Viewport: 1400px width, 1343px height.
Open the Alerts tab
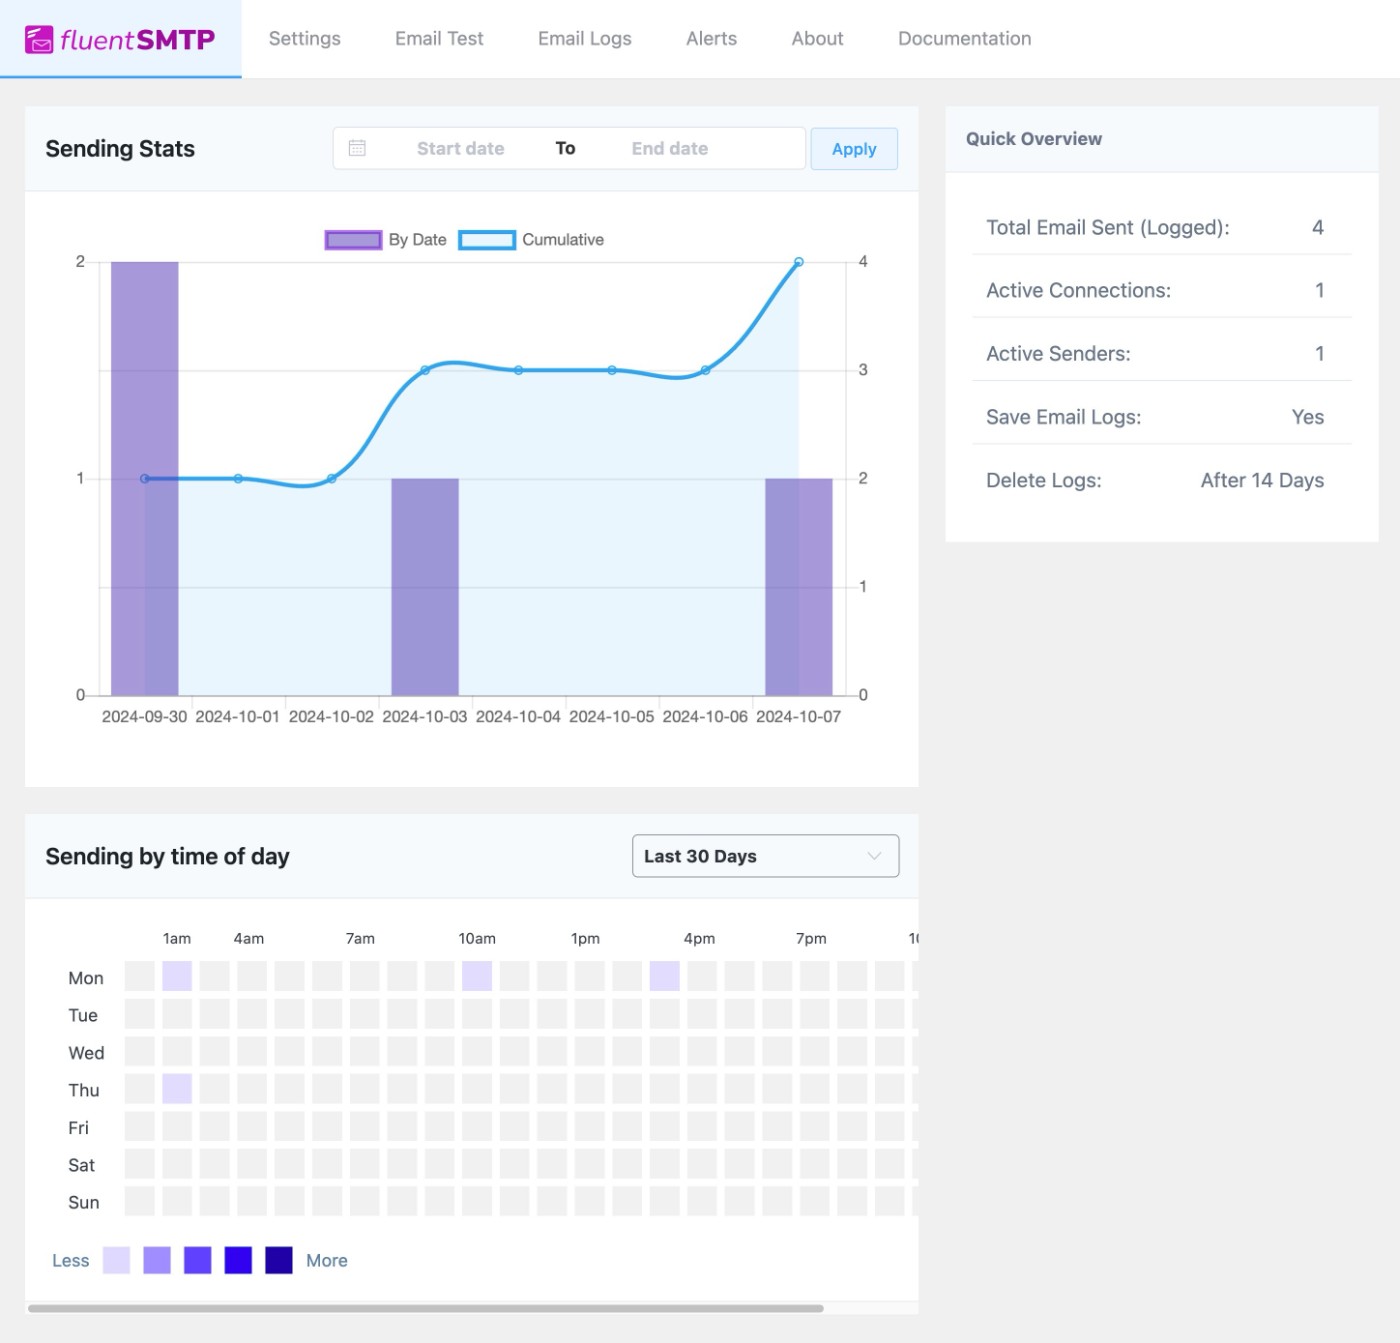tap(711, 38)
